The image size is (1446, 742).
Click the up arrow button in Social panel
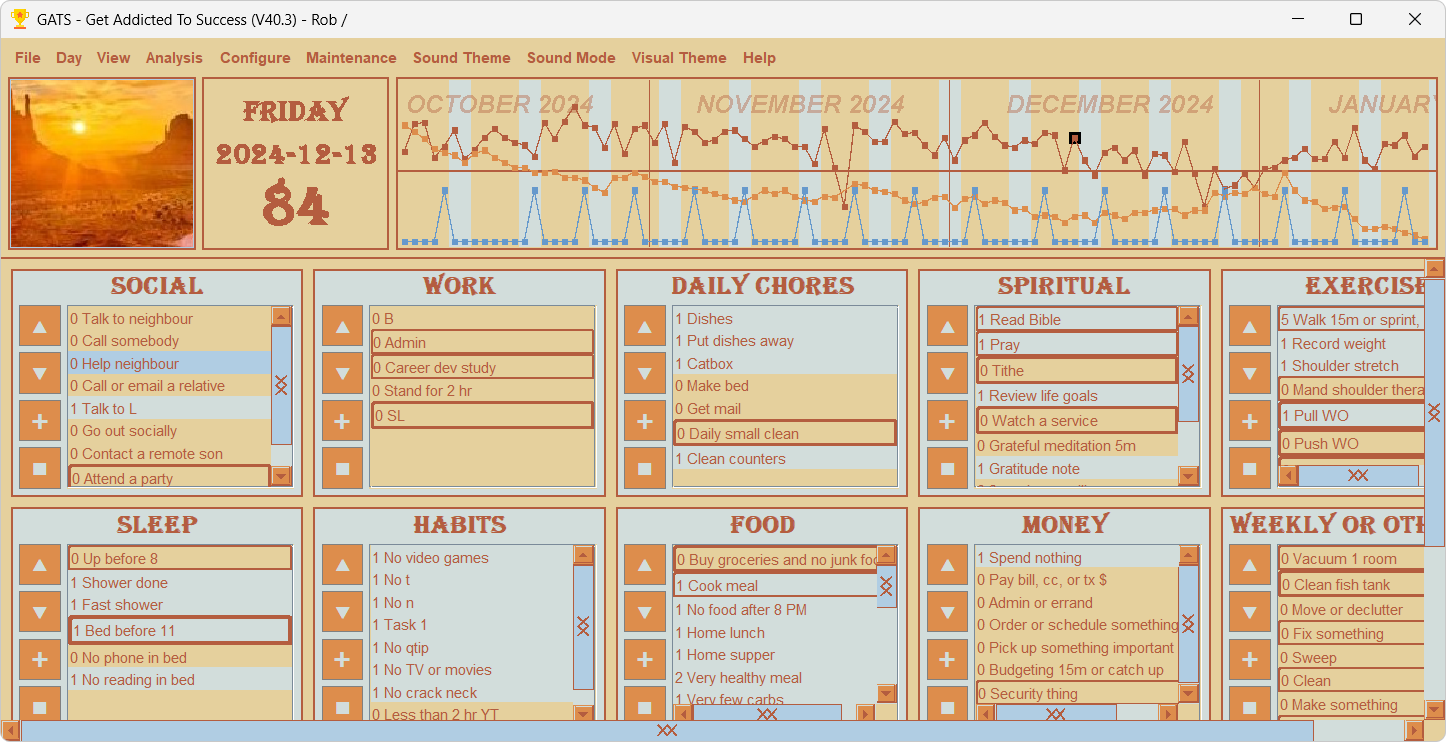40,327
